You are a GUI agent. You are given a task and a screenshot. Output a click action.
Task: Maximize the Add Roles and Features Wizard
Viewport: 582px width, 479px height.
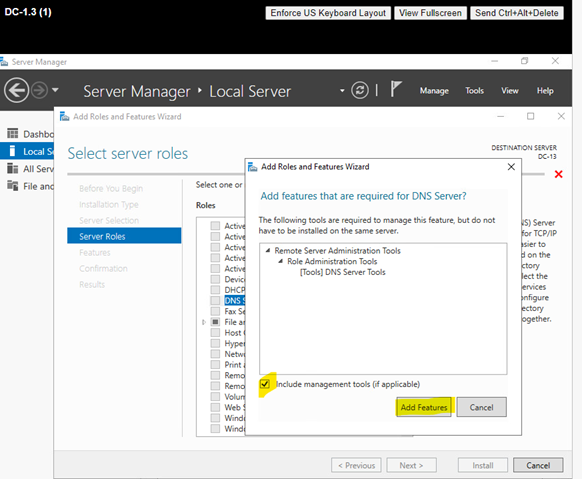tap(531, 116)
